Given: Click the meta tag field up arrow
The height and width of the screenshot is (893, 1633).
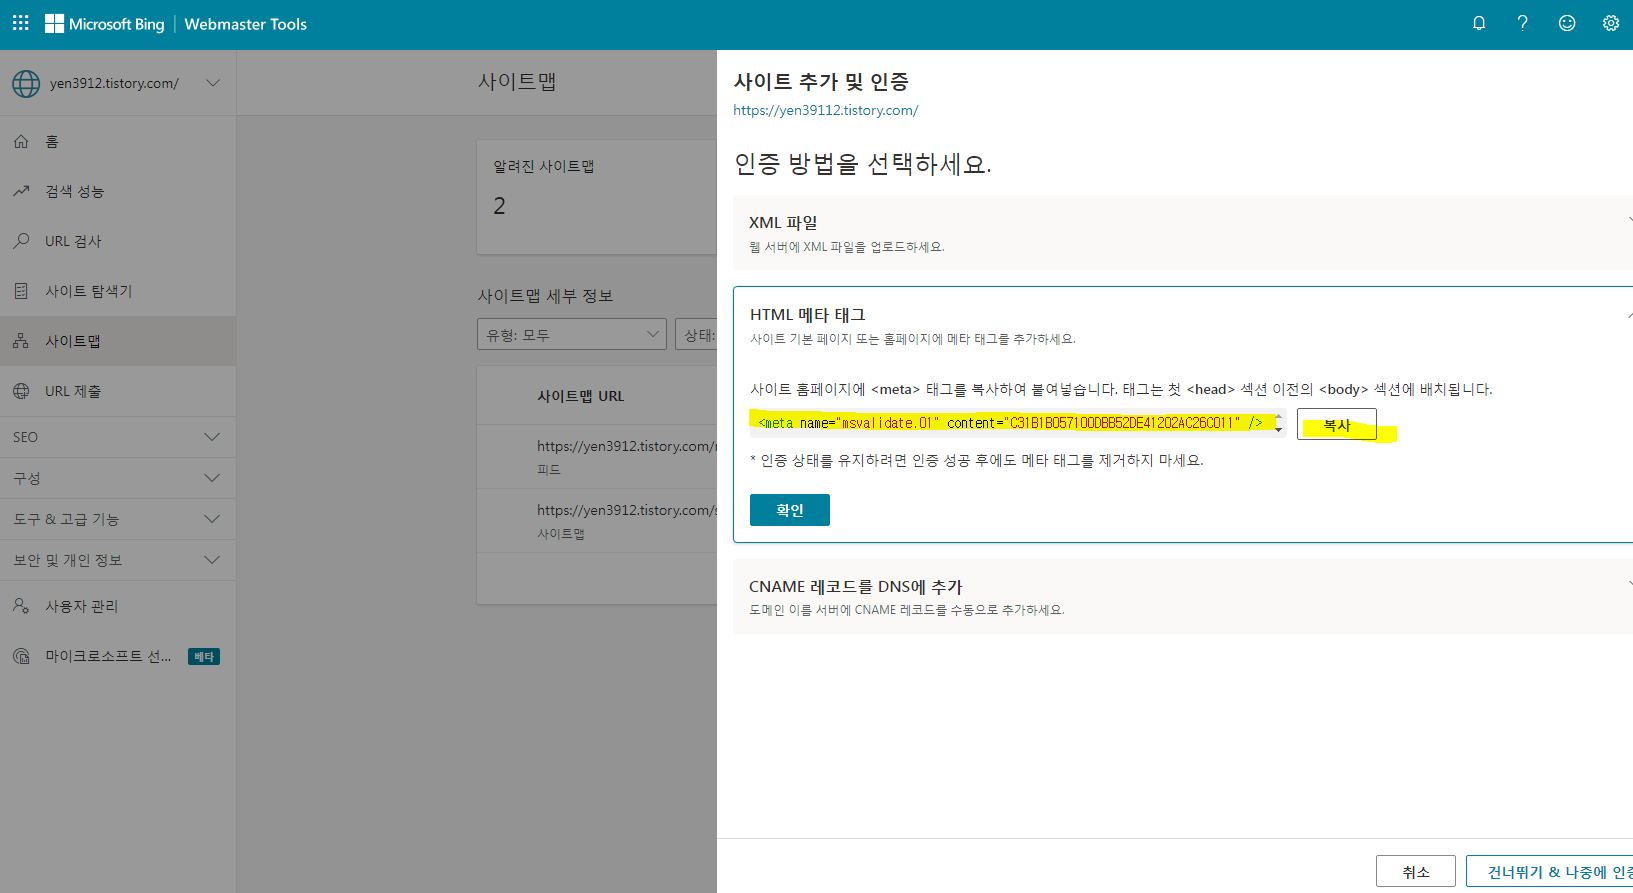Looking at the screenshot, I should (x=1279, y=416).
